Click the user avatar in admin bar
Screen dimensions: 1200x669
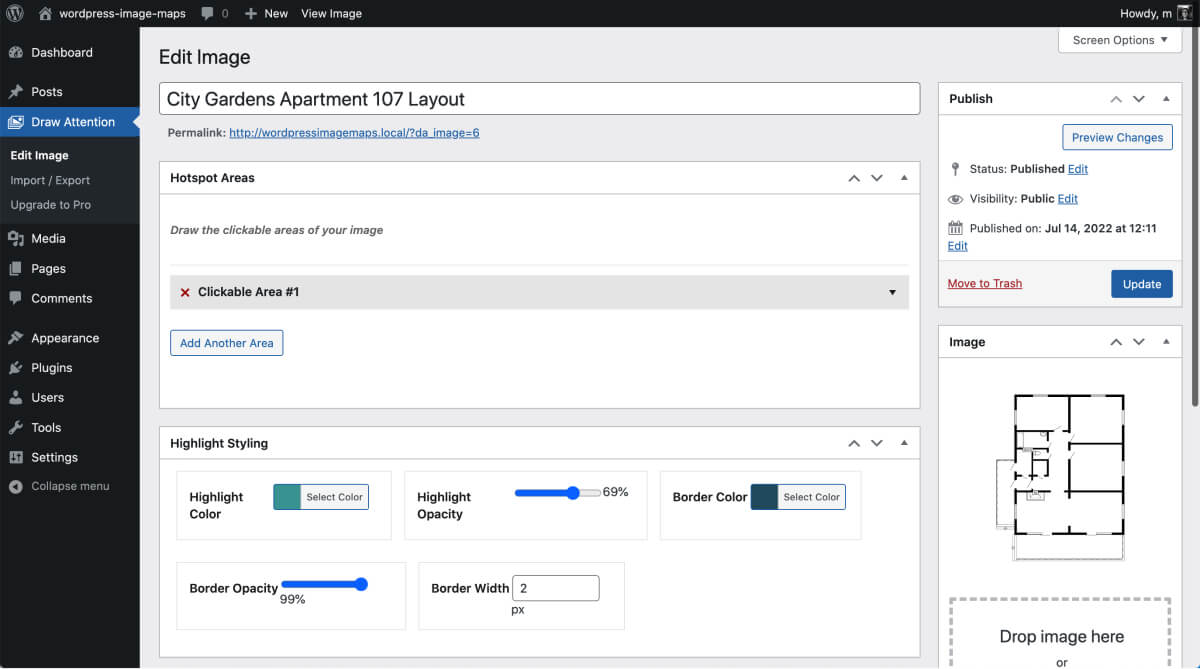1184,13
